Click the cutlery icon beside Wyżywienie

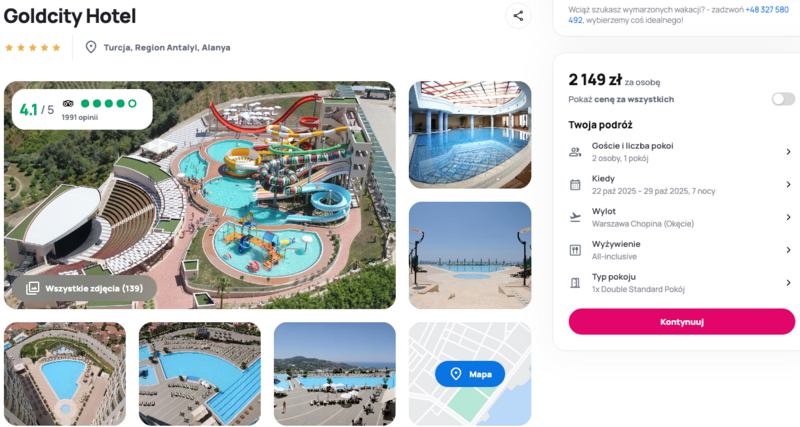coord(575,250)
